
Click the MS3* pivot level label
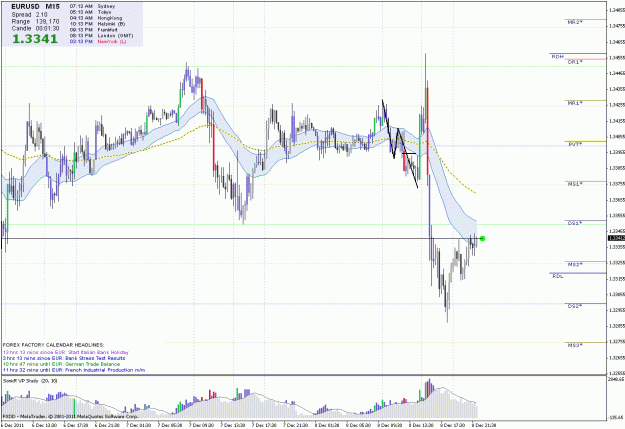[x=575, y=345]
